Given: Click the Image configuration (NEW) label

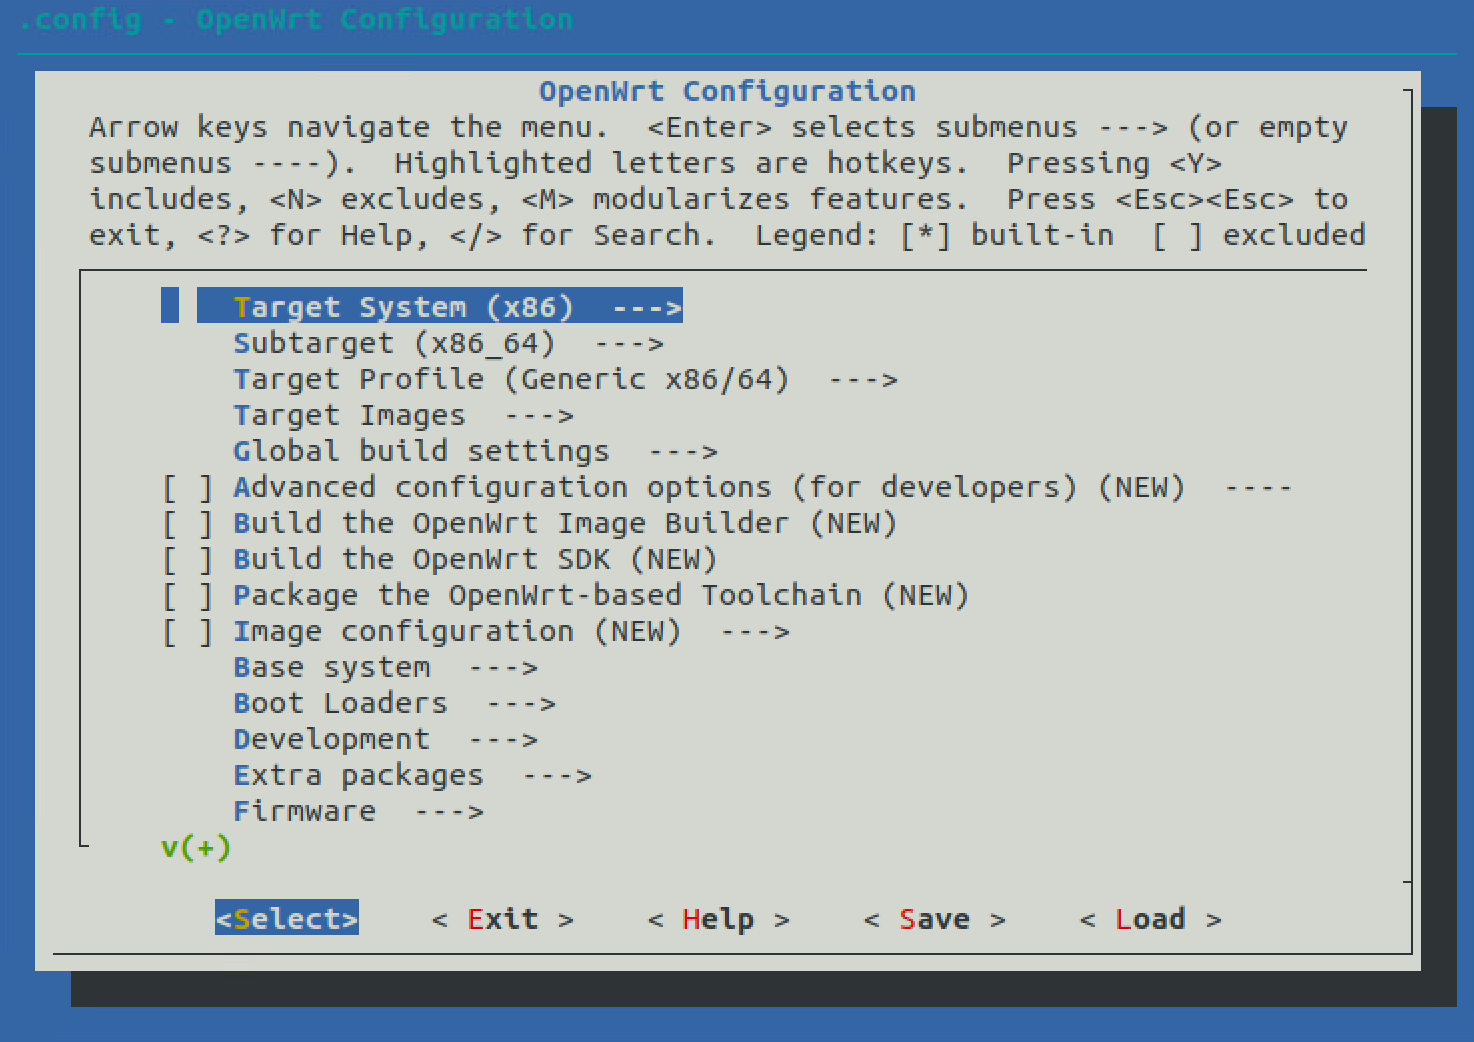Looking at the screenshot, I should click(x=457, y=631).
